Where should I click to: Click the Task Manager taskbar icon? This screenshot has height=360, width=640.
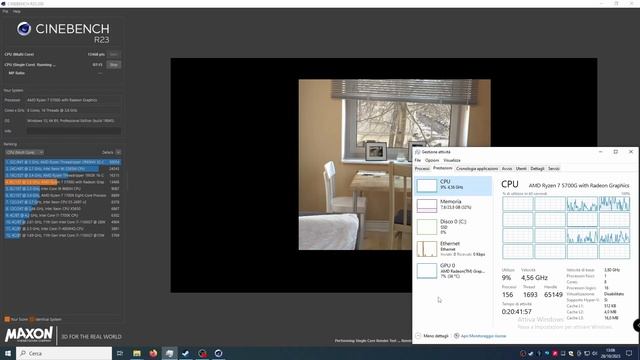click(169, 353)
